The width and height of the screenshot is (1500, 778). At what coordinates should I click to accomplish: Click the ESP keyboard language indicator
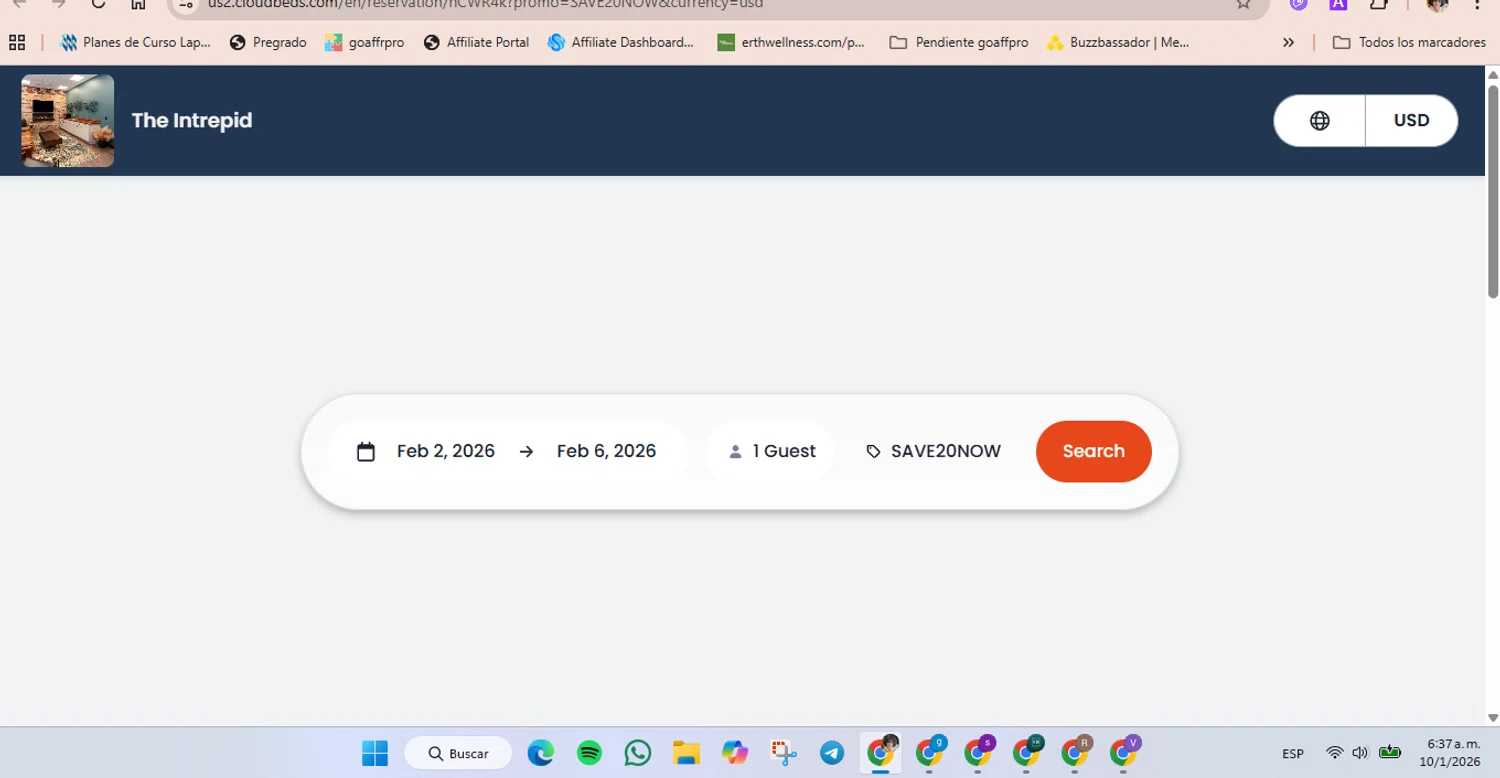(x=1293, y=753)
